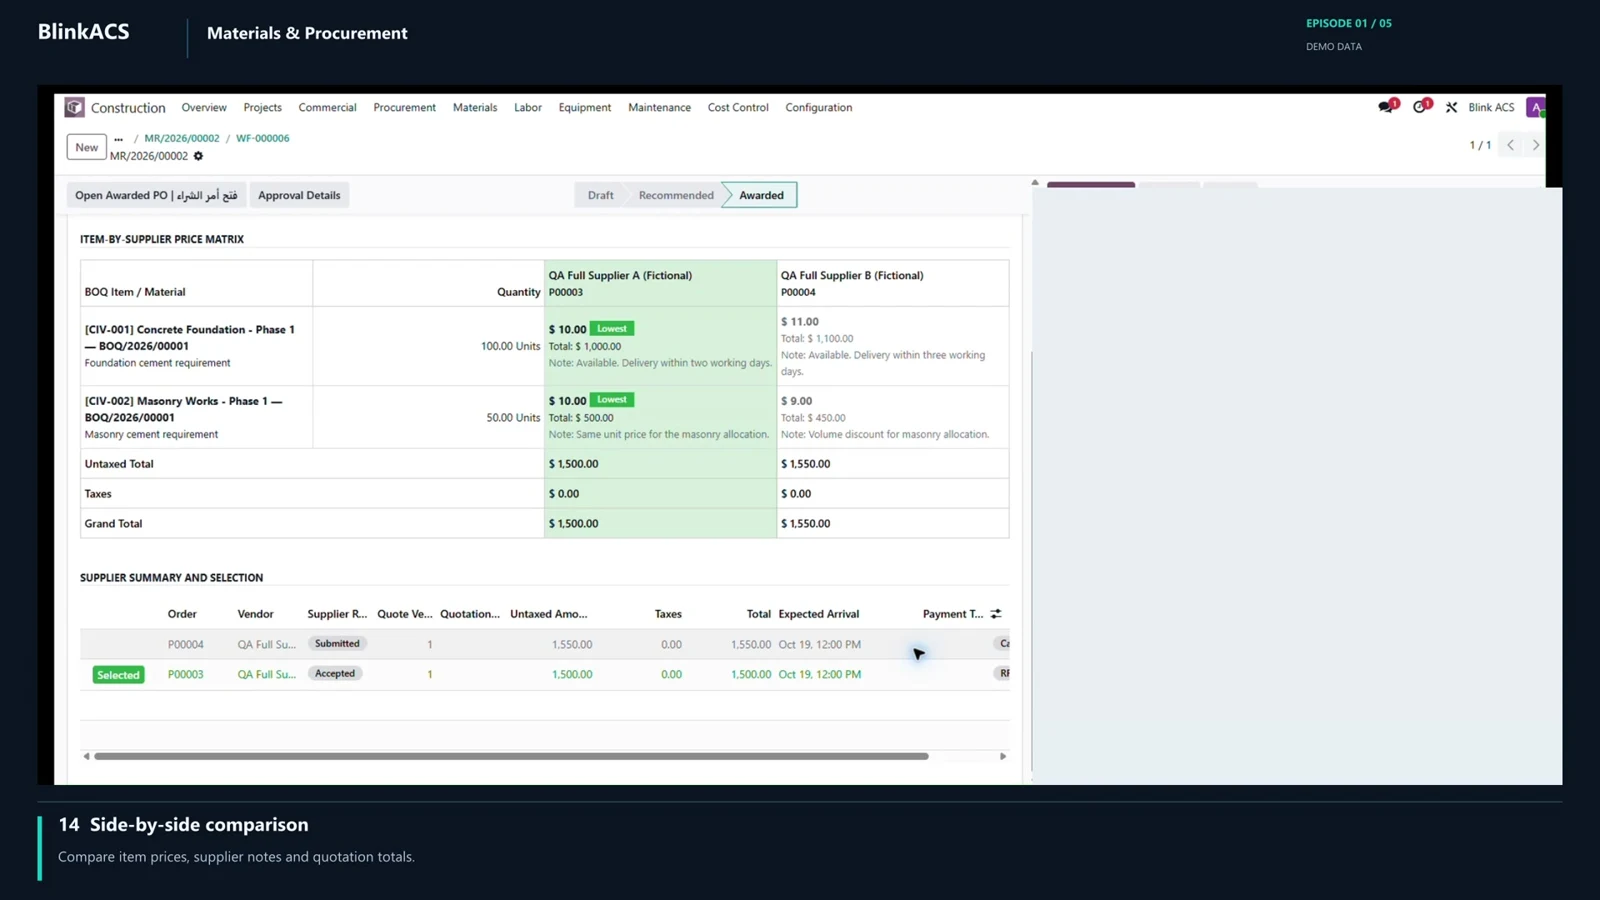
Task: Click the Approval Details button
Action: [x=299, y=195]
